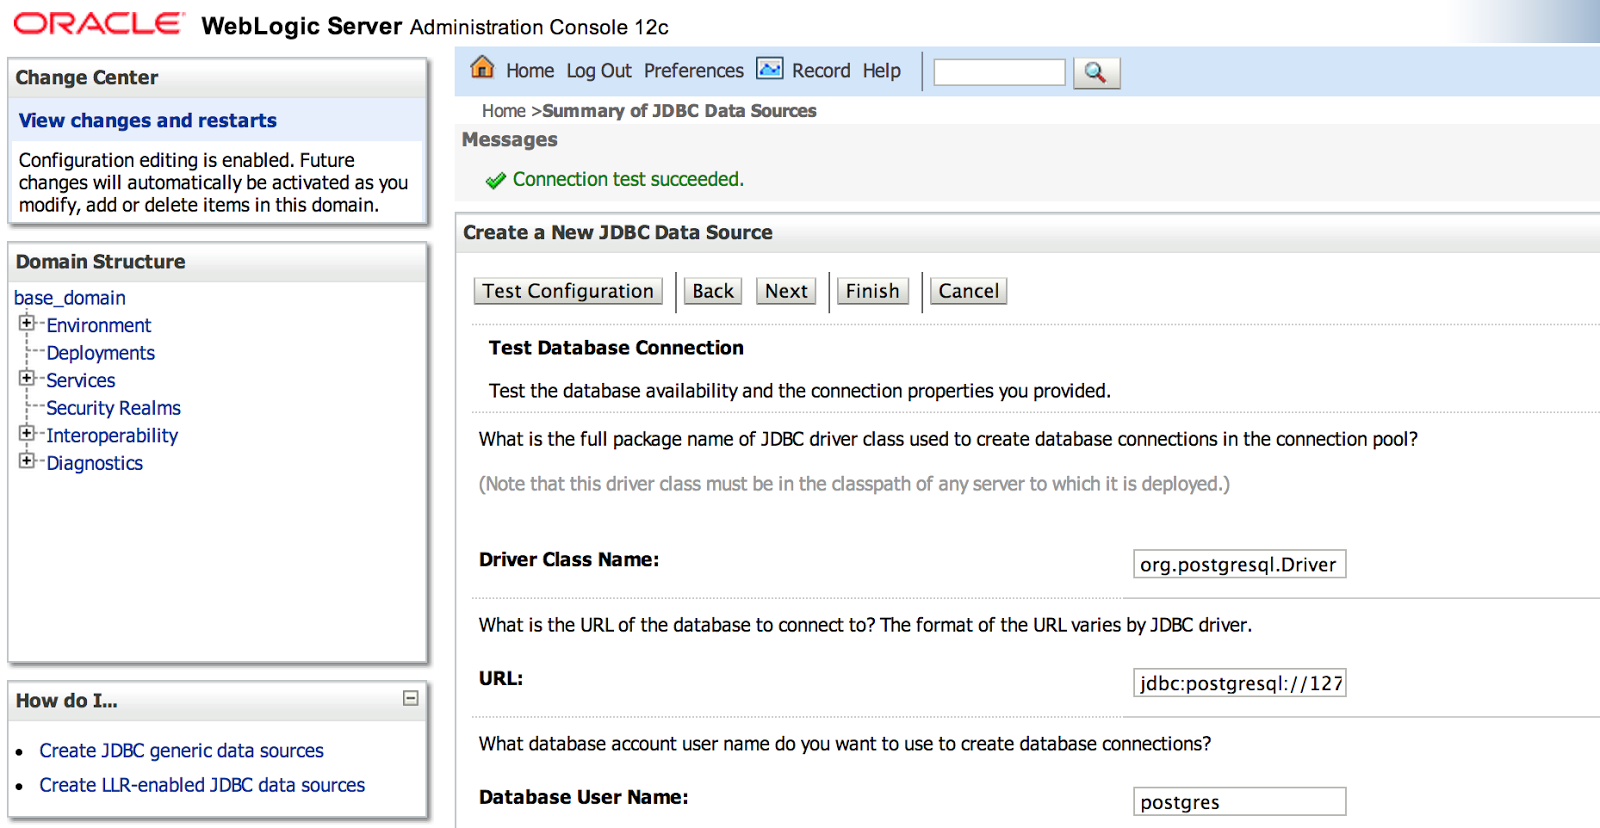Expand the Services tree node
The width and height of the screenshot is (1600, 828).
[27, 378]
